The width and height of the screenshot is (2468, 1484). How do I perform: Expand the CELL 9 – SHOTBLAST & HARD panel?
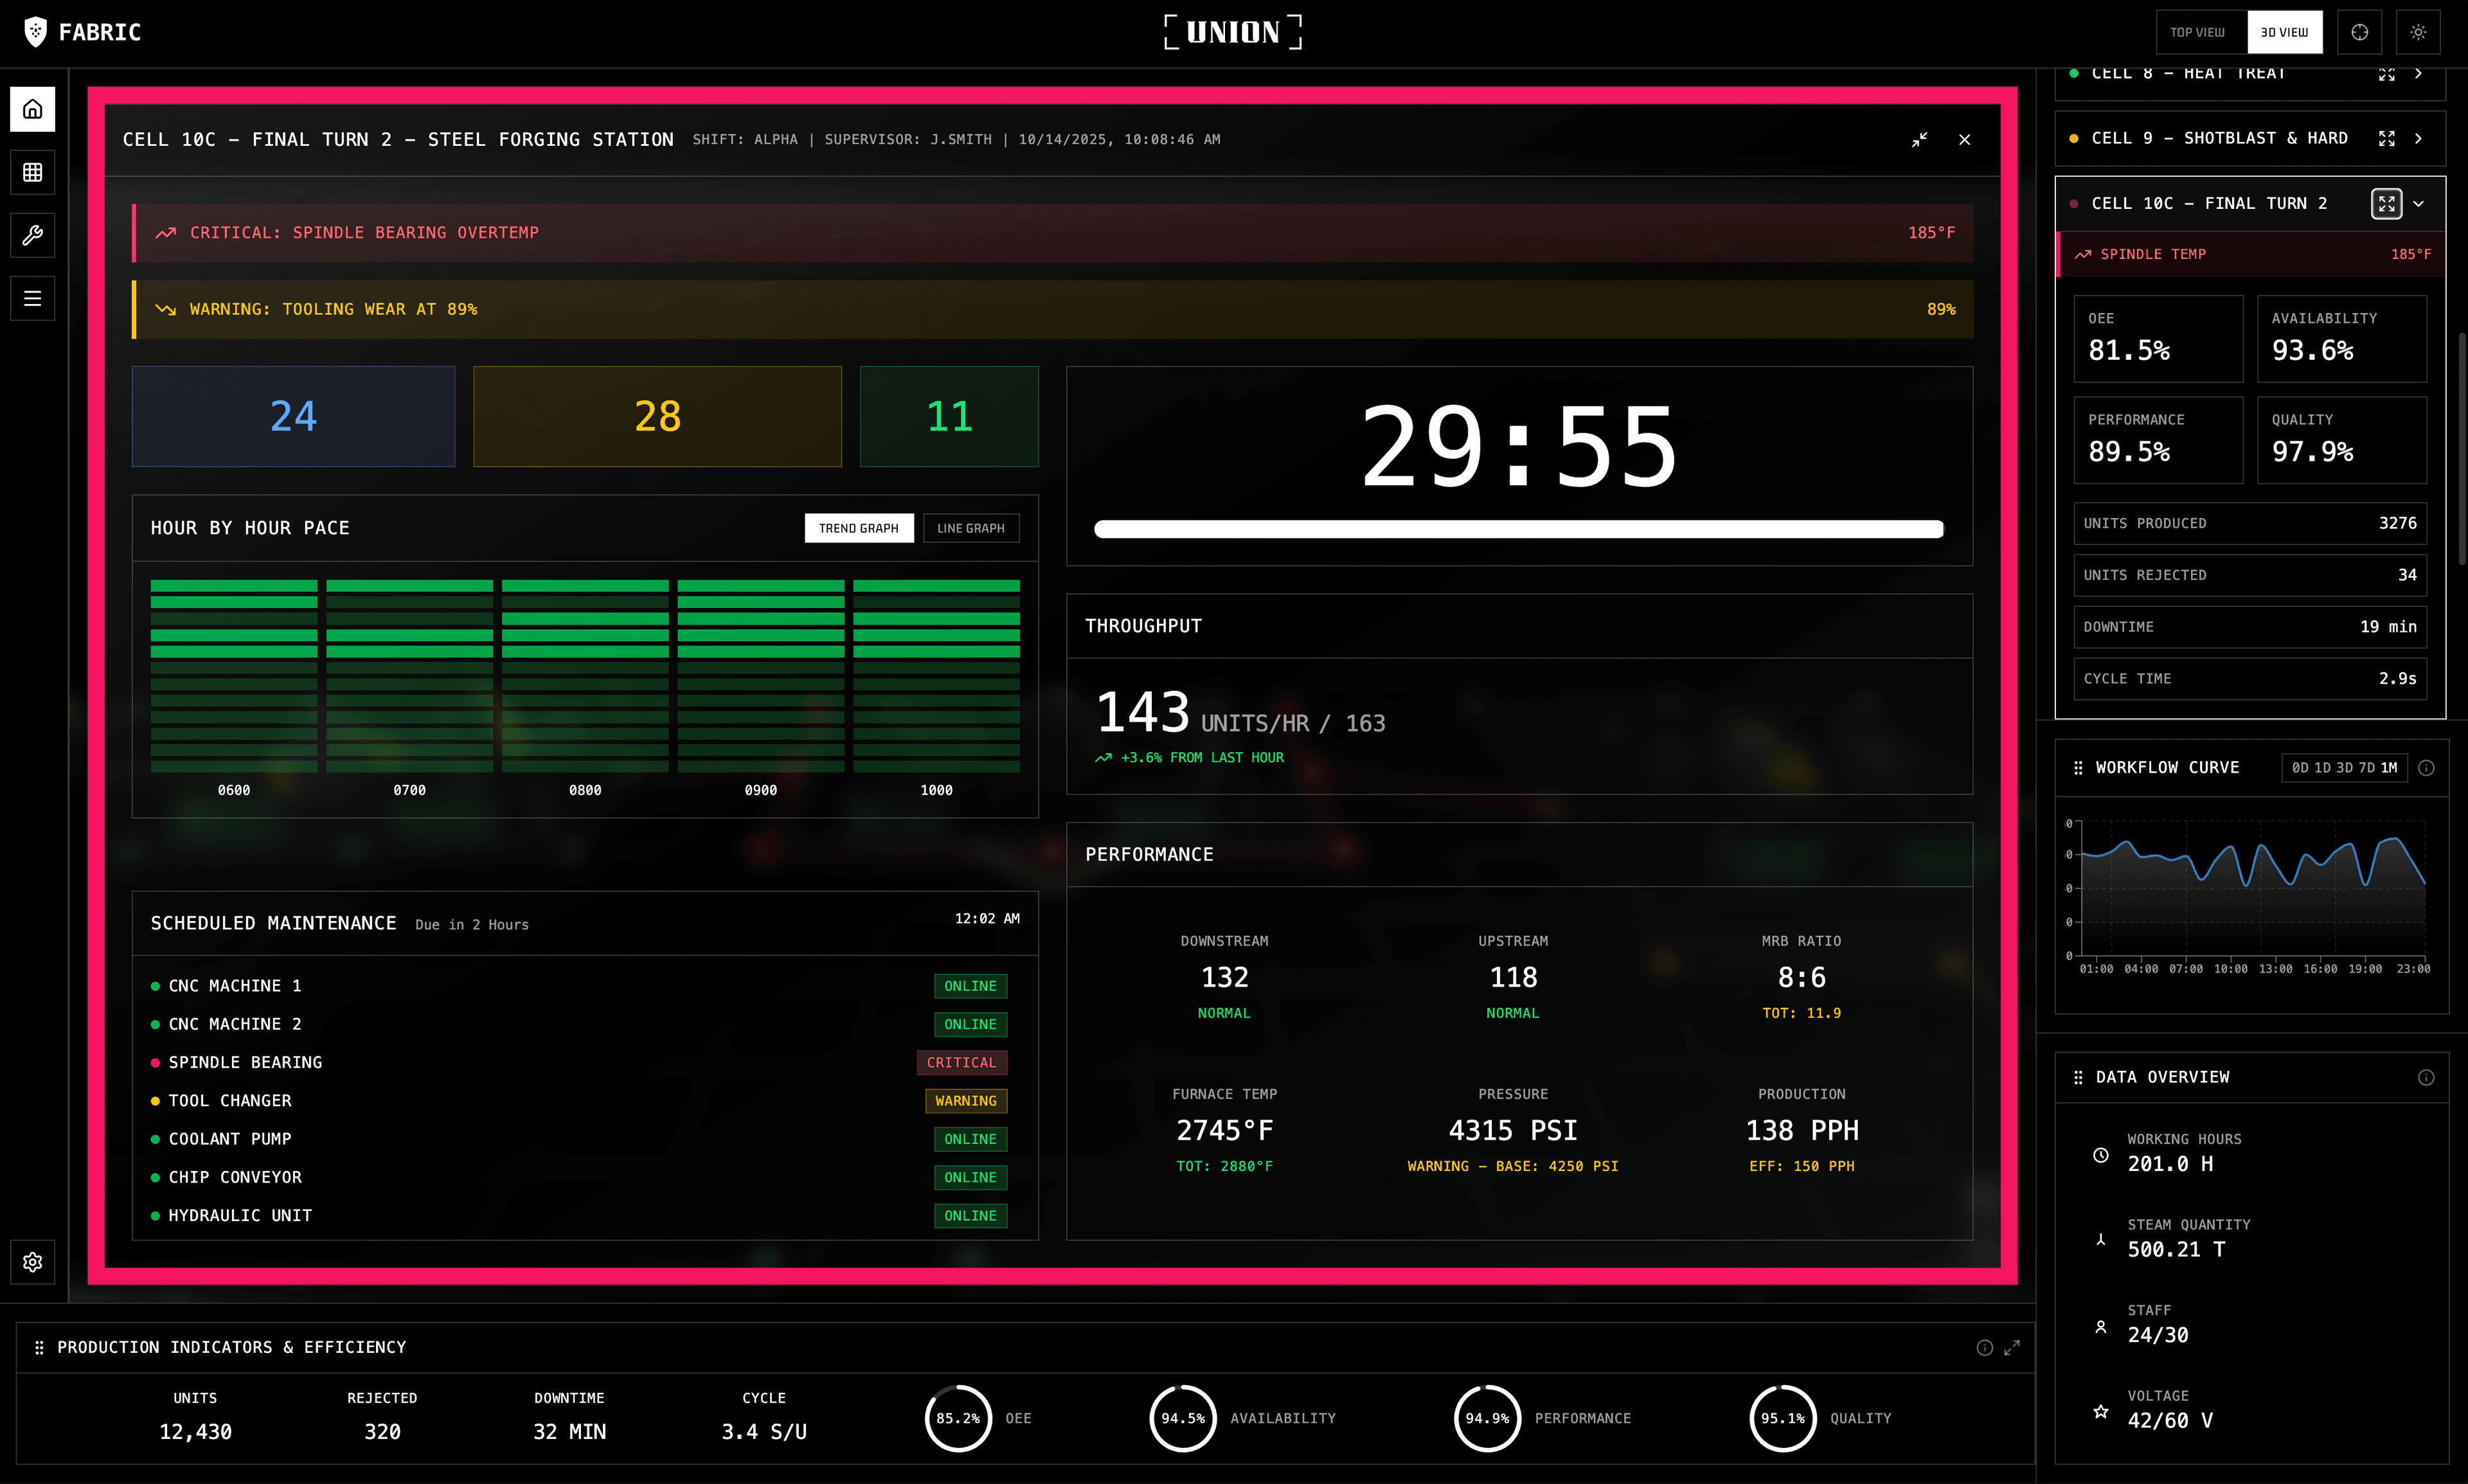tap(2388, 138)
